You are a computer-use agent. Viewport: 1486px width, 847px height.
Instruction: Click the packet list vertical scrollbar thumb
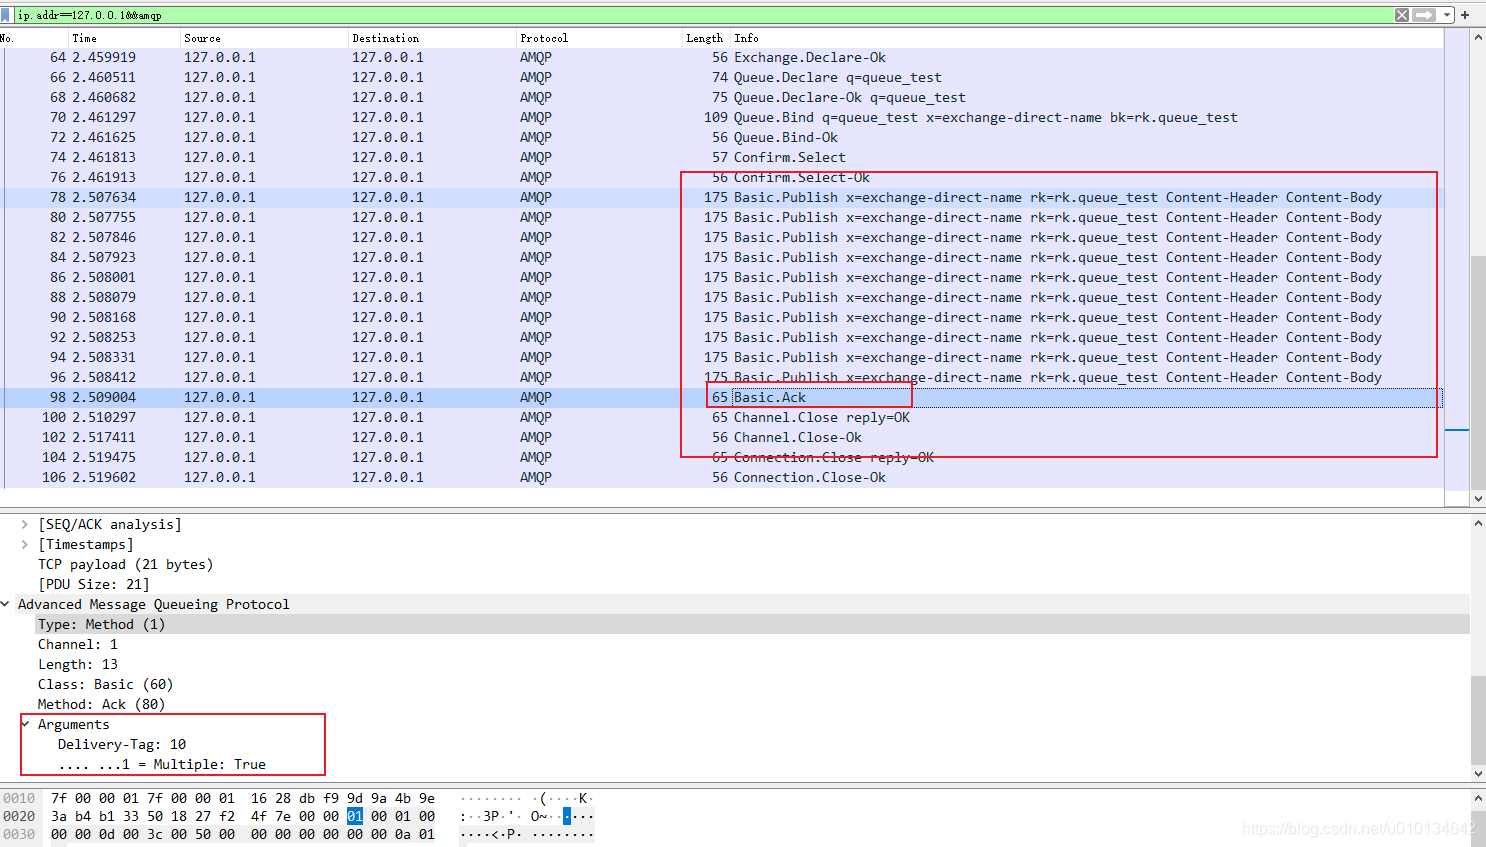point(1478,372)
